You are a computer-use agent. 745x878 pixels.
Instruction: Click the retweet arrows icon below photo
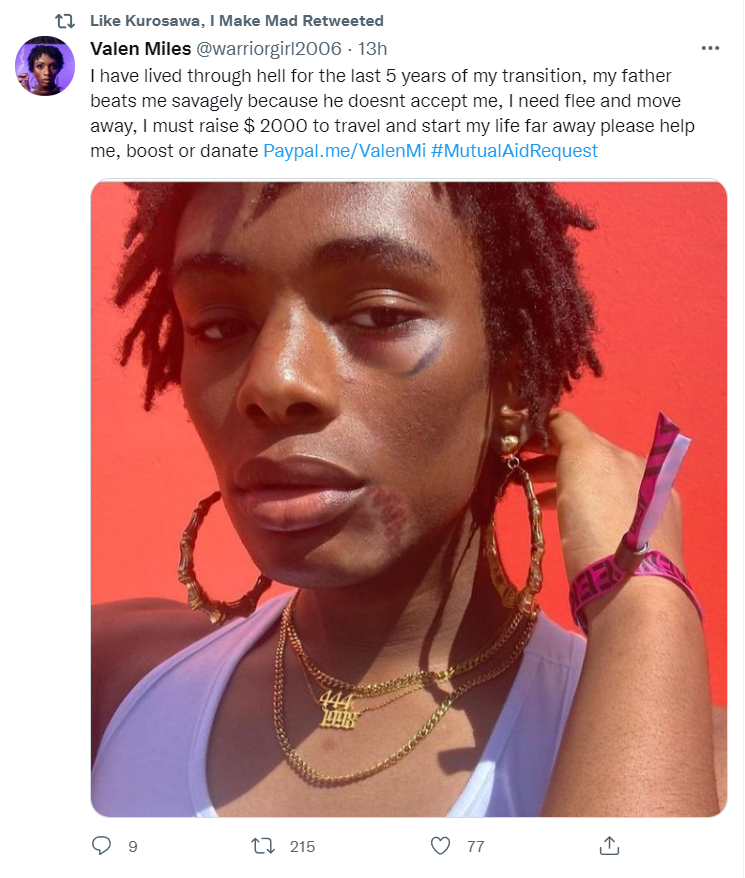click(263, 846)
